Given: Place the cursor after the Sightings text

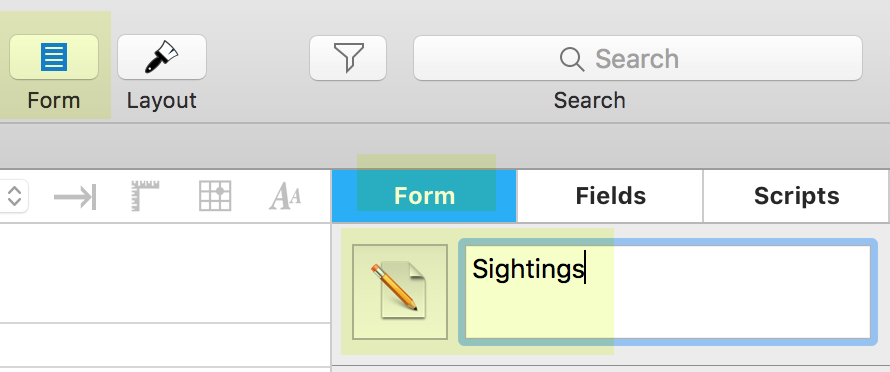Looking at the screenshot, I should (585, 269).
